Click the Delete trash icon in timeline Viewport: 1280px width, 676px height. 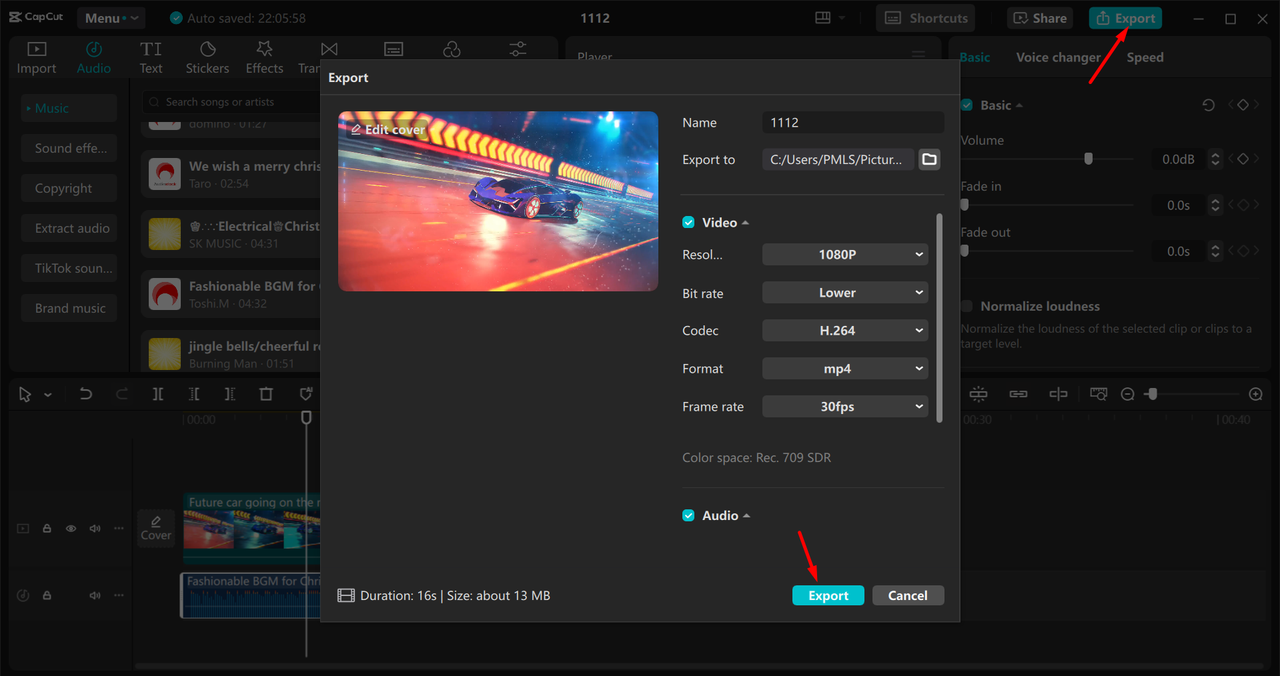[x=266, y=394]
